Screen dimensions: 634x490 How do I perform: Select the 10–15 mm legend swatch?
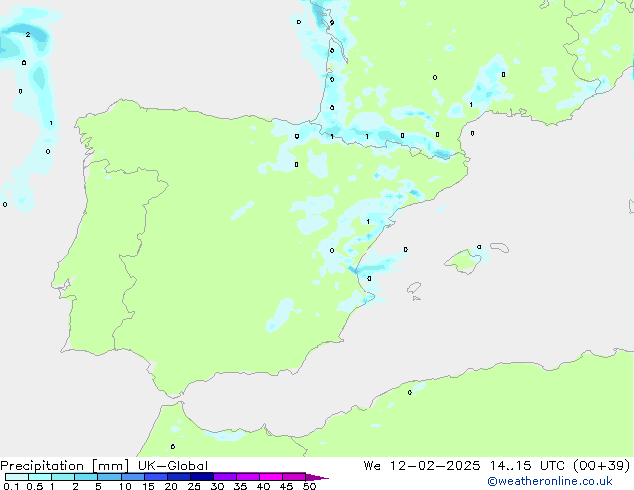pos(132,477)
